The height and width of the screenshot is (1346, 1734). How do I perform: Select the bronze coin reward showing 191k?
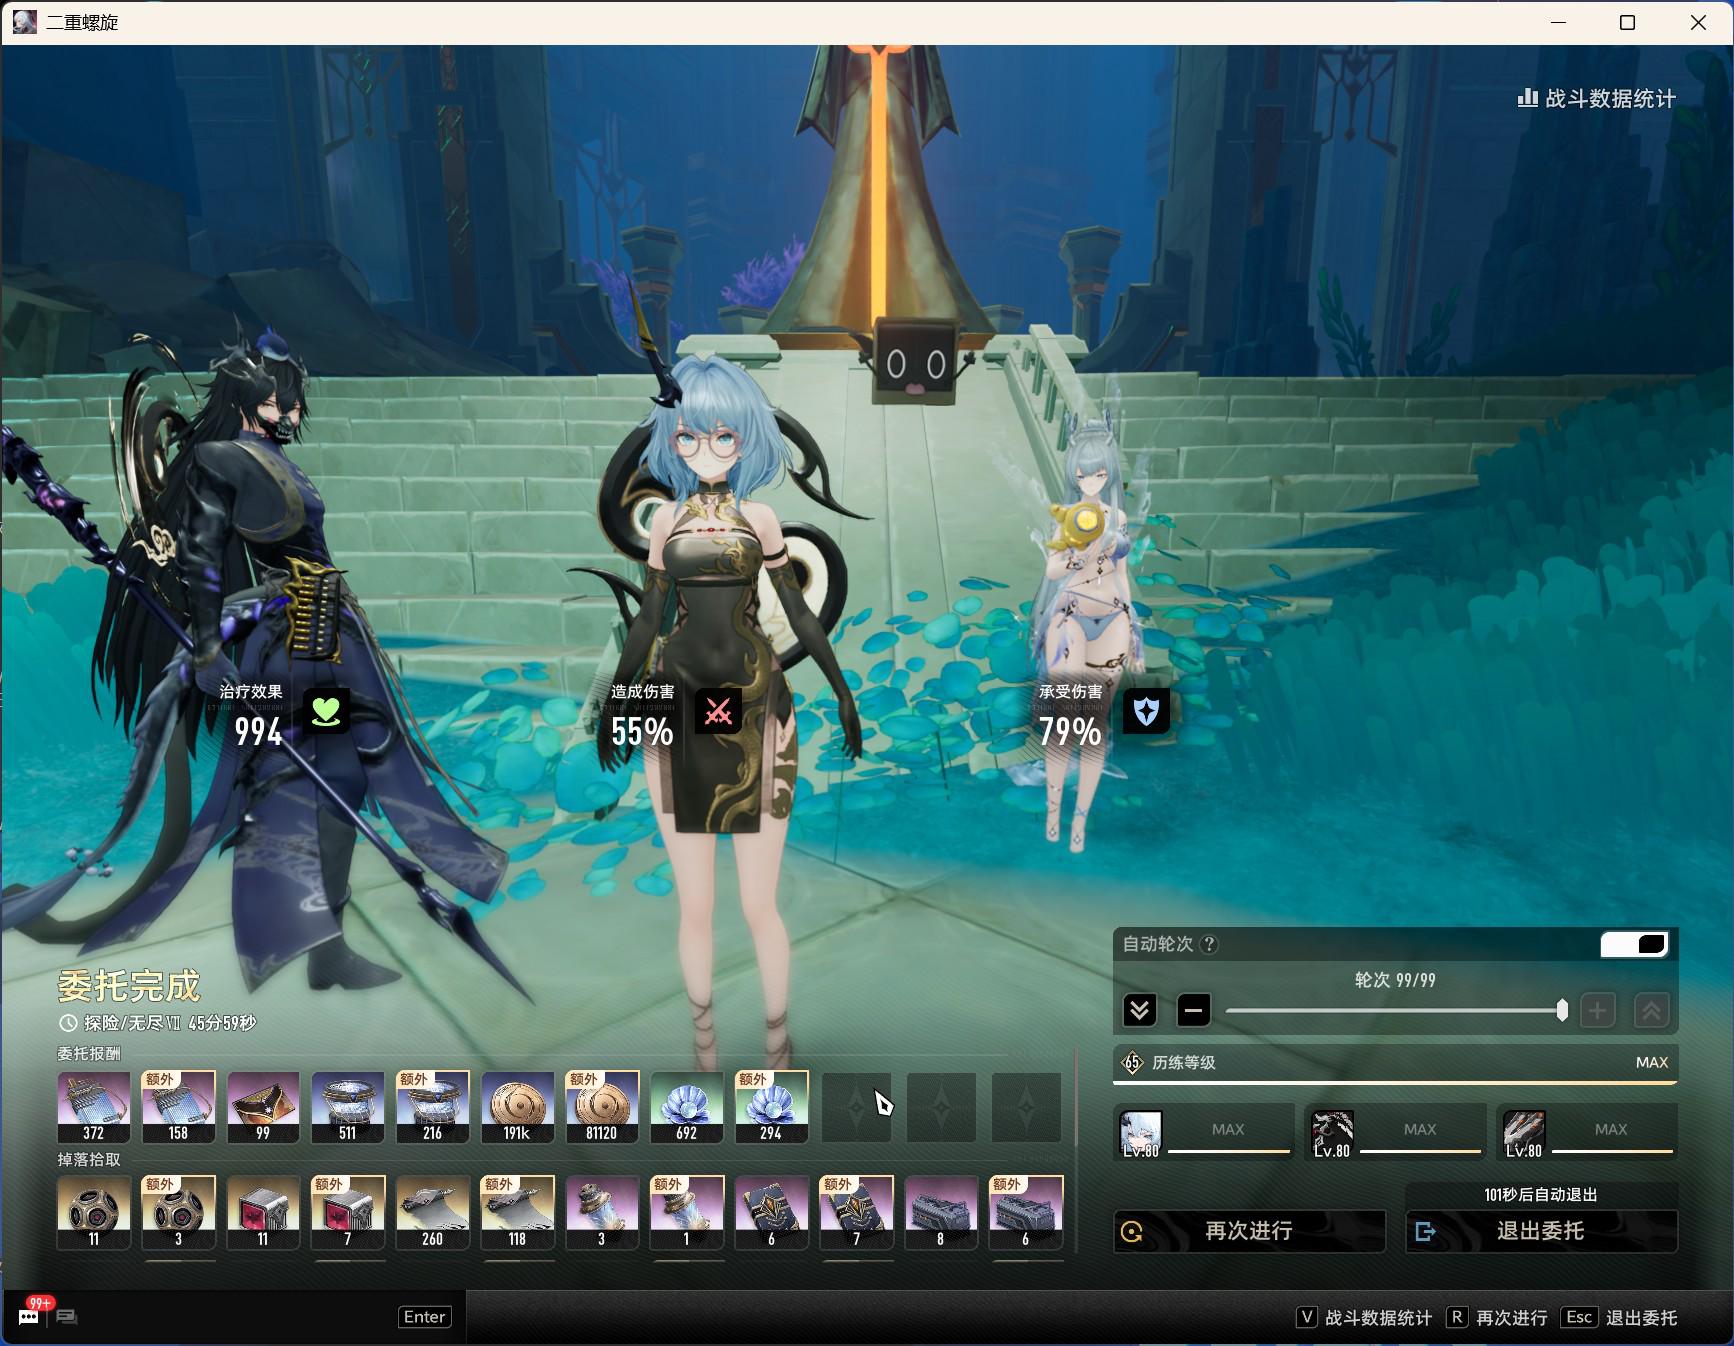[517, 1106]
